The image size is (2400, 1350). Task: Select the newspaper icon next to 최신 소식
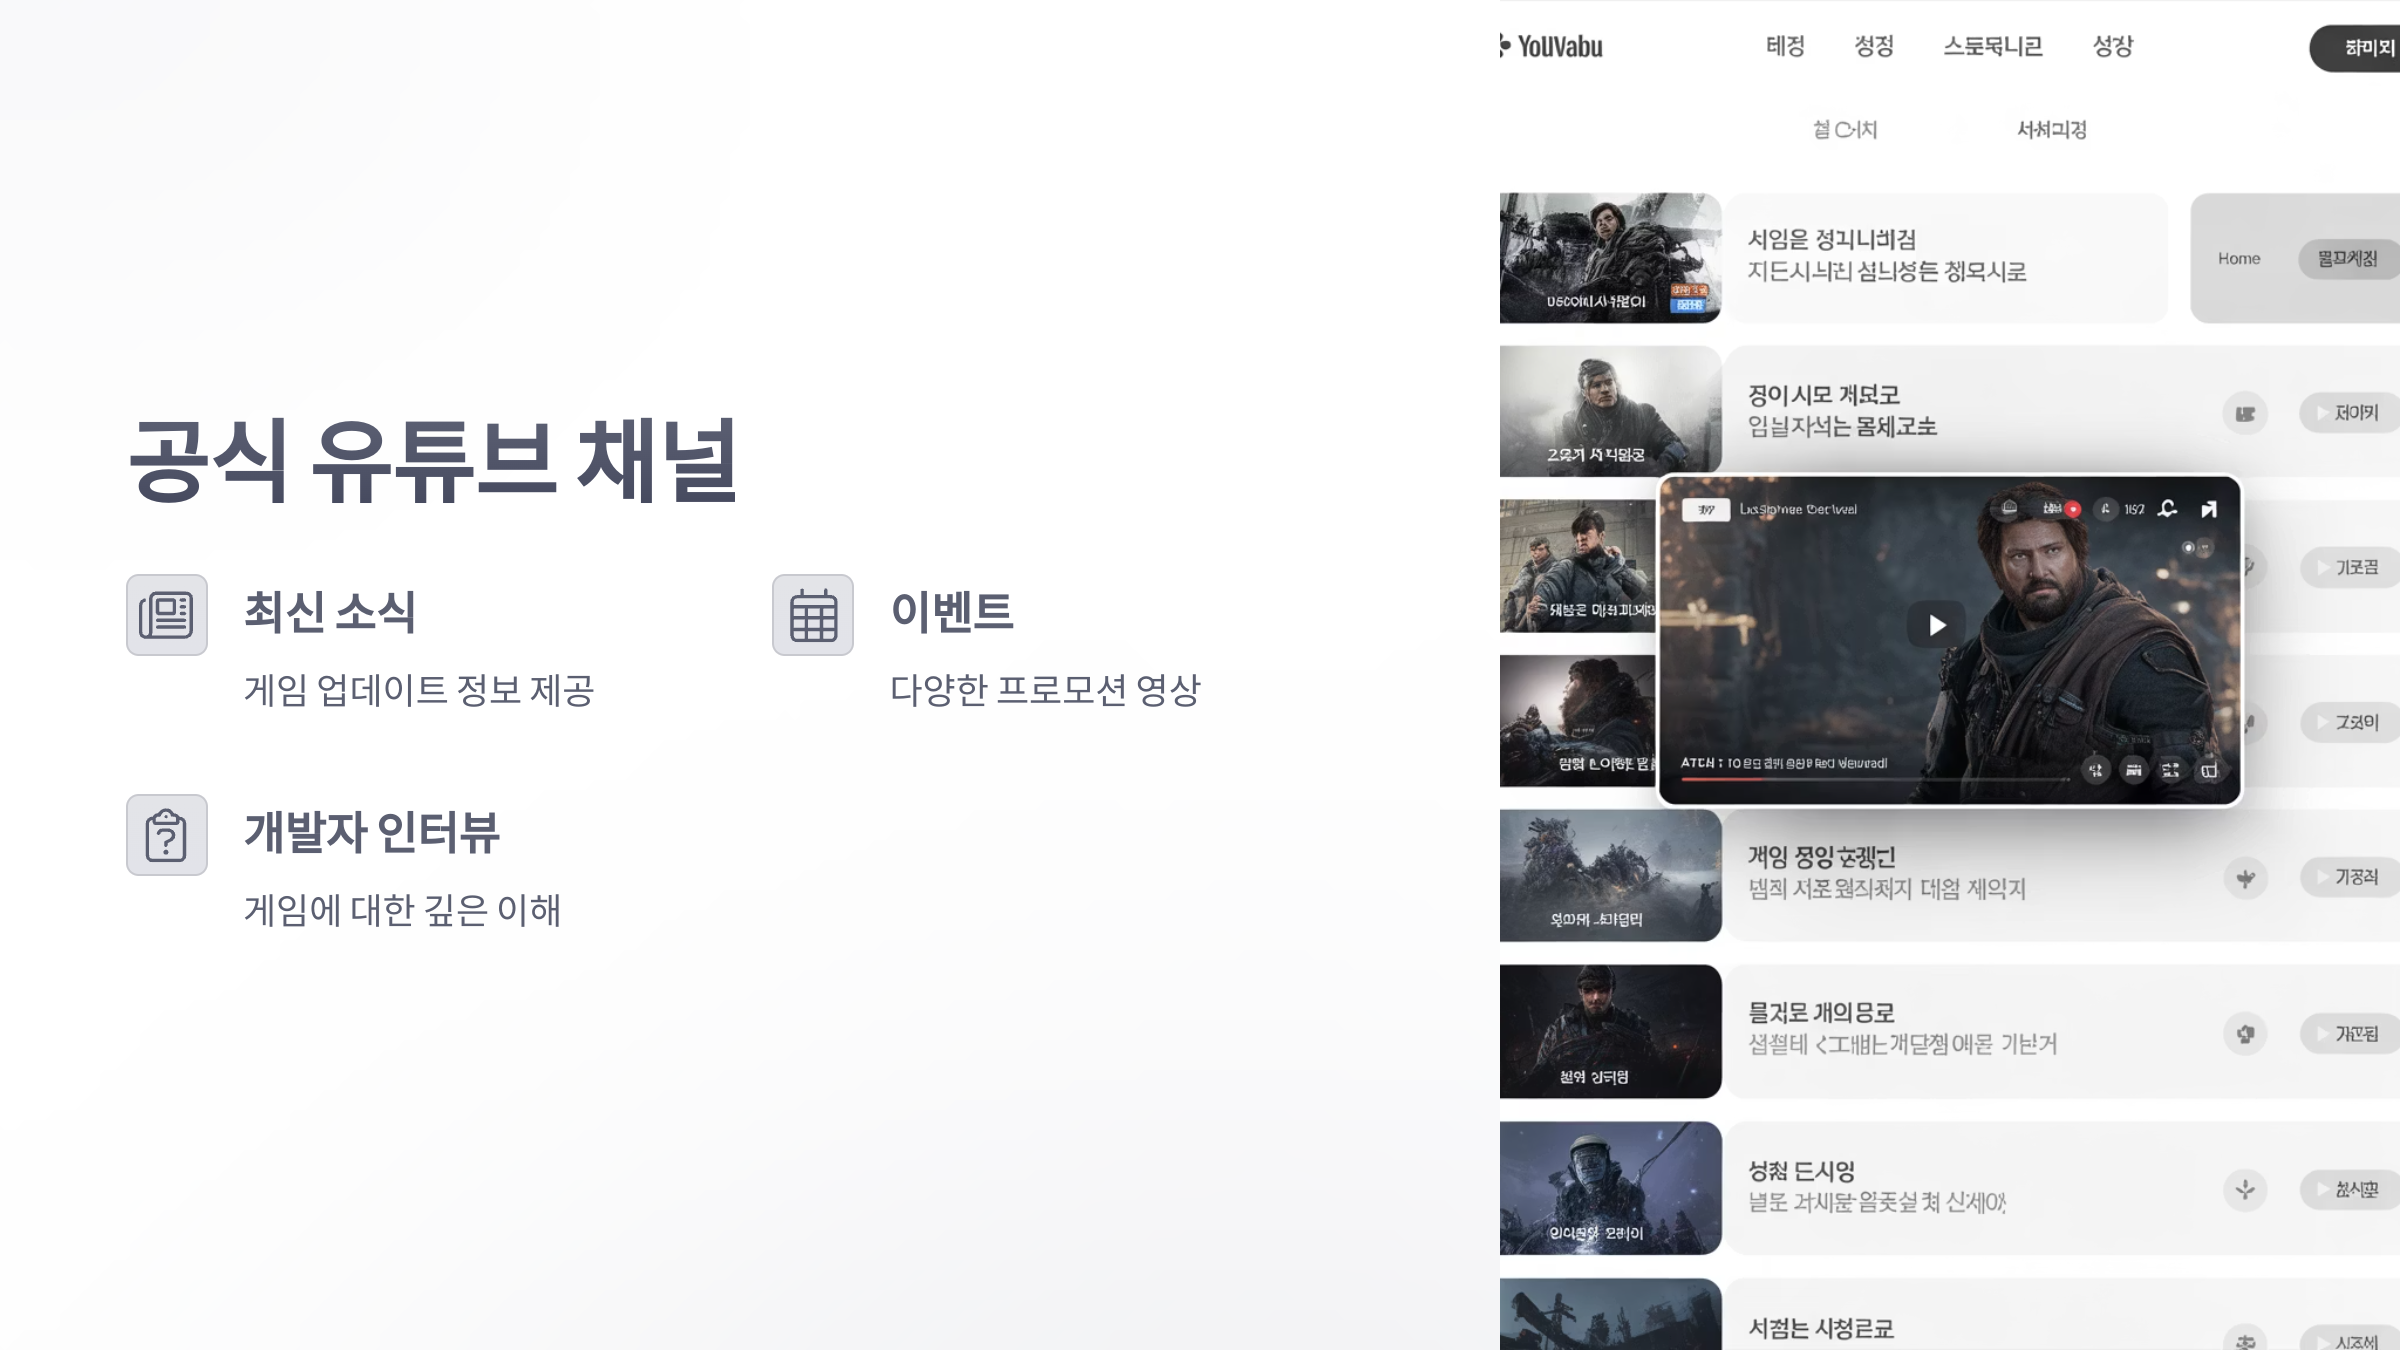click(166, 615)
